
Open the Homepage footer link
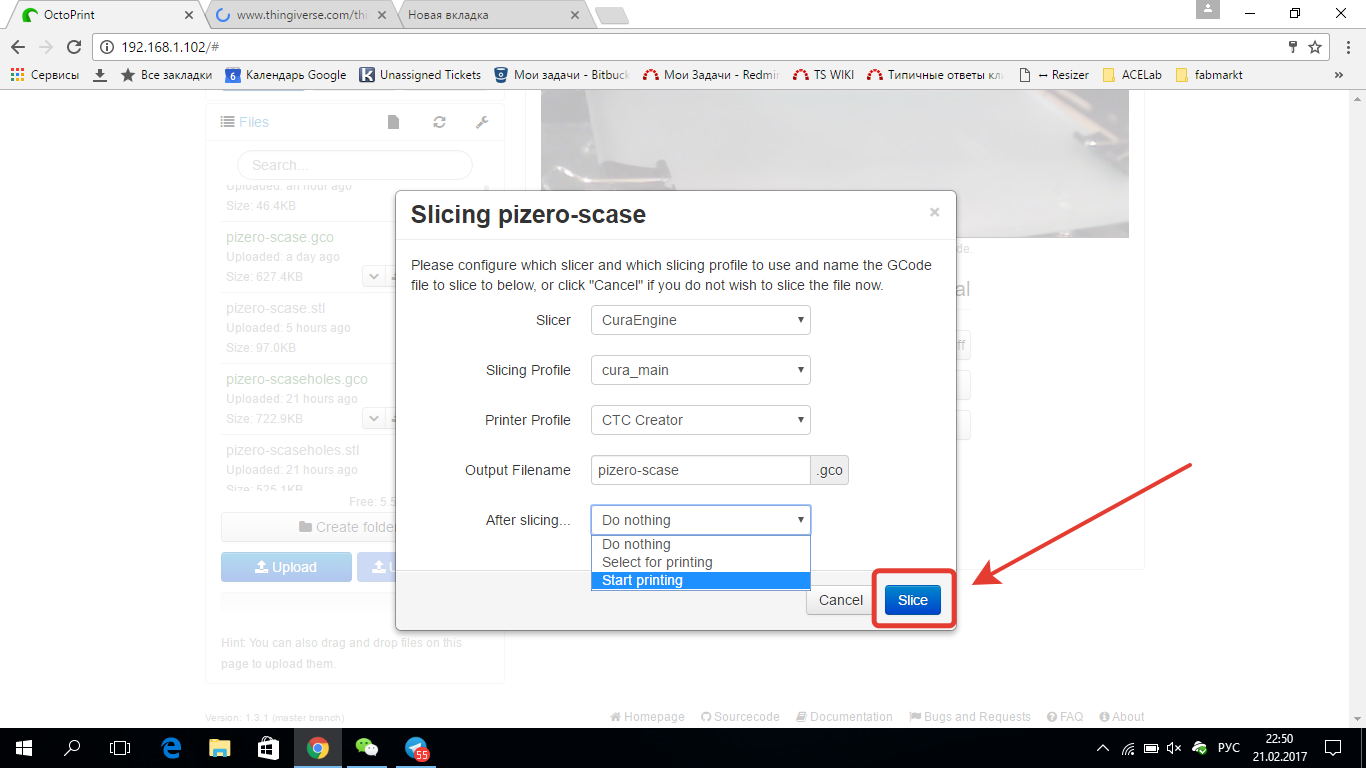pyautogui.click(x=647, y=717)
